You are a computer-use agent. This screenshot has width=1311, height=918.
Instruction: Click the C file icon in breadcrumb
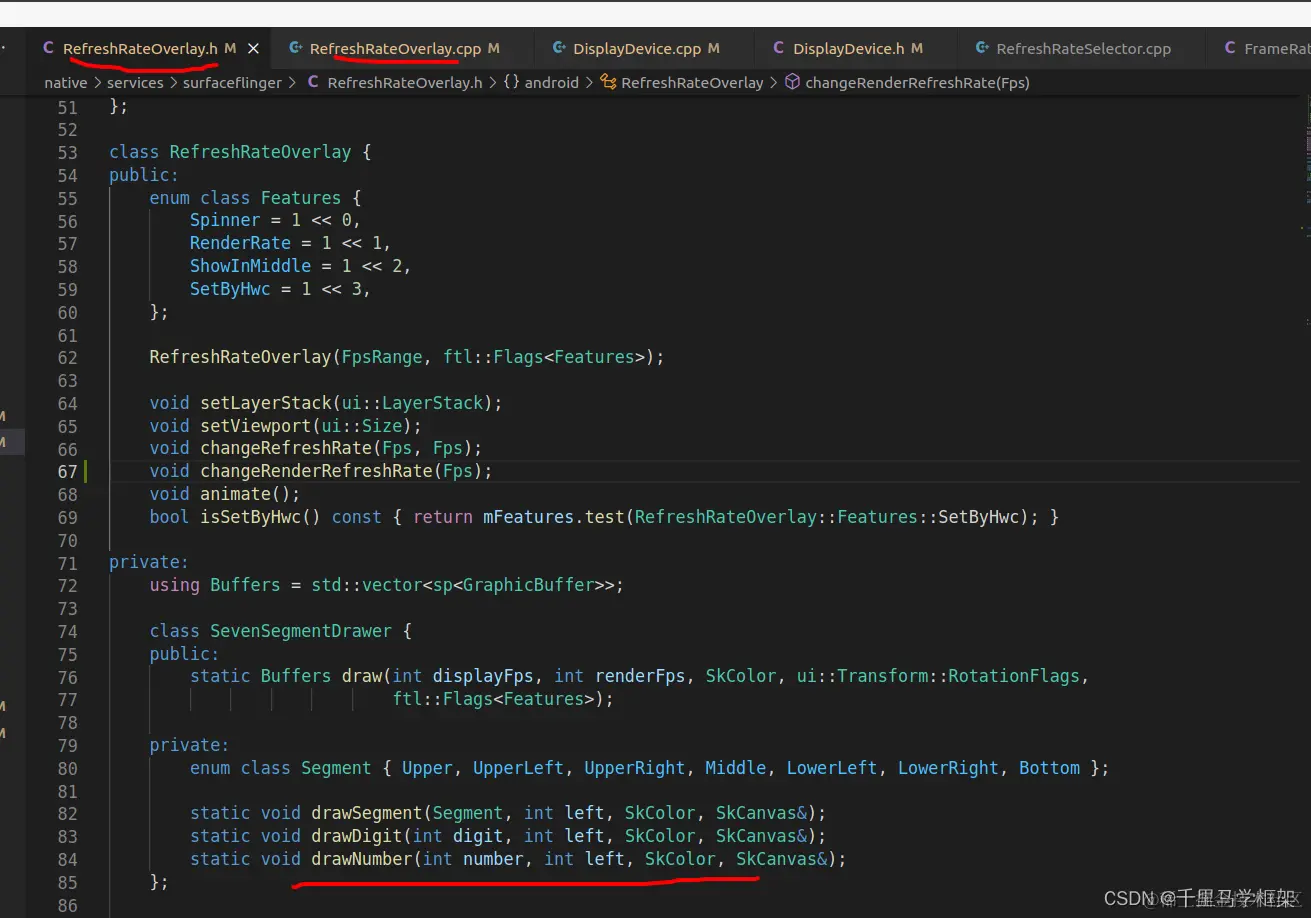(x=314, y=83)
